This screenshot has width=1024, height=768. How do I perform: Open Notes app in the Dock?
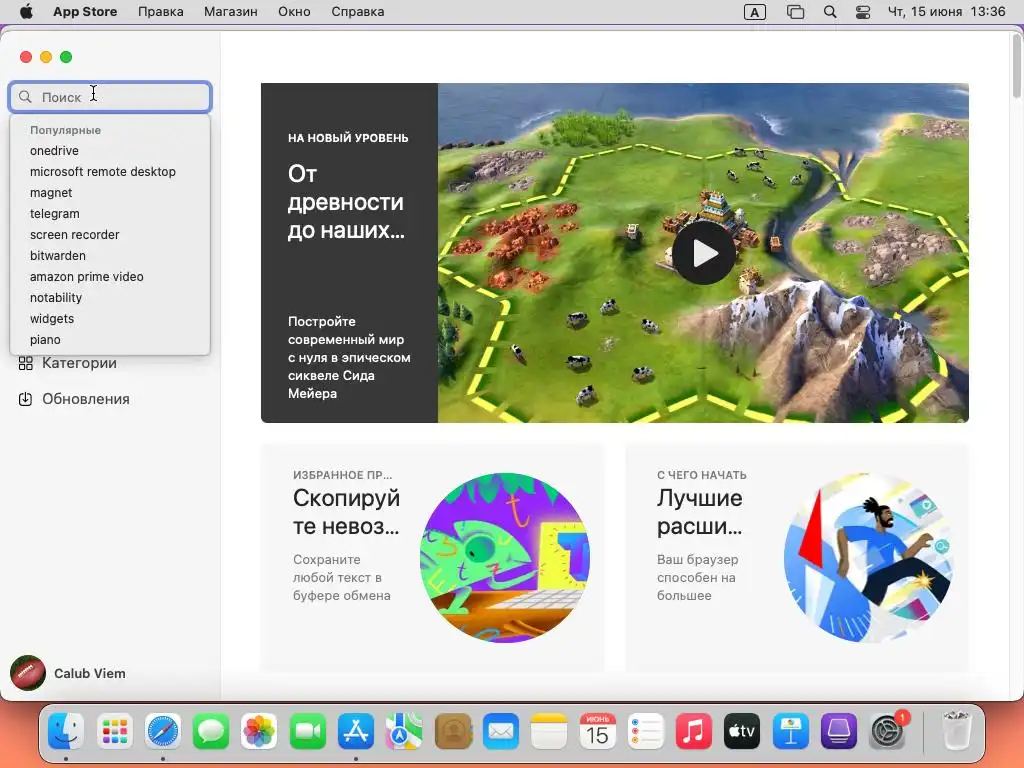pos(549,731)
